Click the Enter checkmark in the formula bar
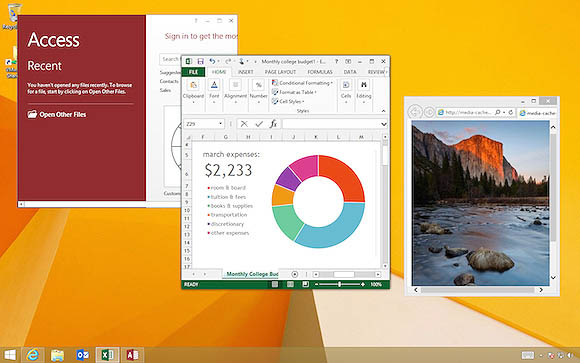The width and height of the screenshot is (580, 363). [x=259, y=124]
